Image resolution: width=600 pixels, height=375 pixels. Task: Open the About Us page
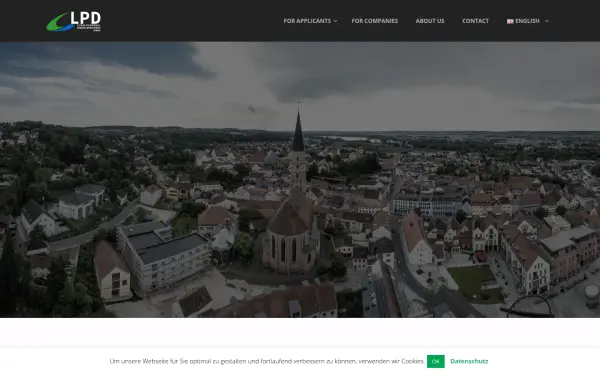click(430, 21)
